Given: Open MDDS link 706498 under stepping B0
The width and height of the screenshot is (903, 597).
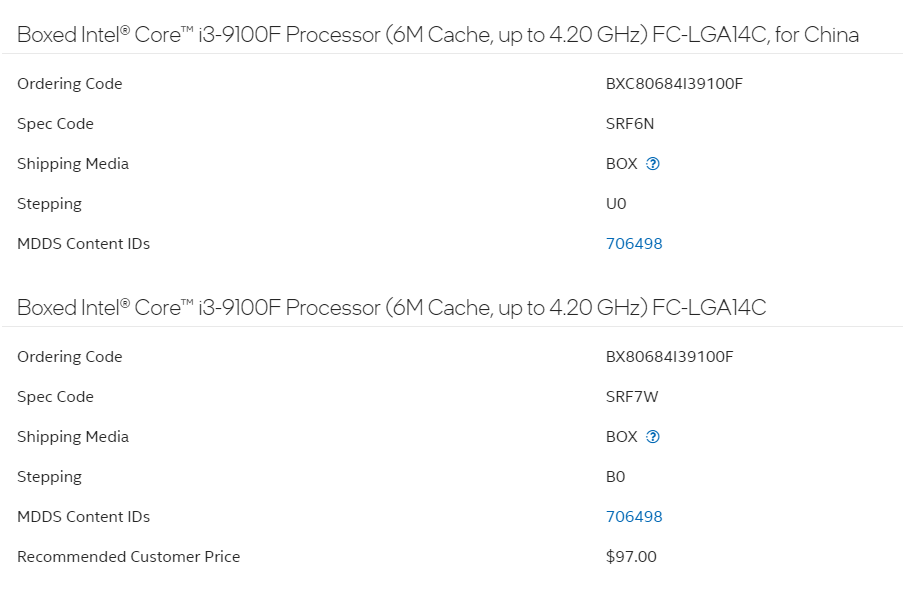Looking at the screenshot, I should point(634,516).
